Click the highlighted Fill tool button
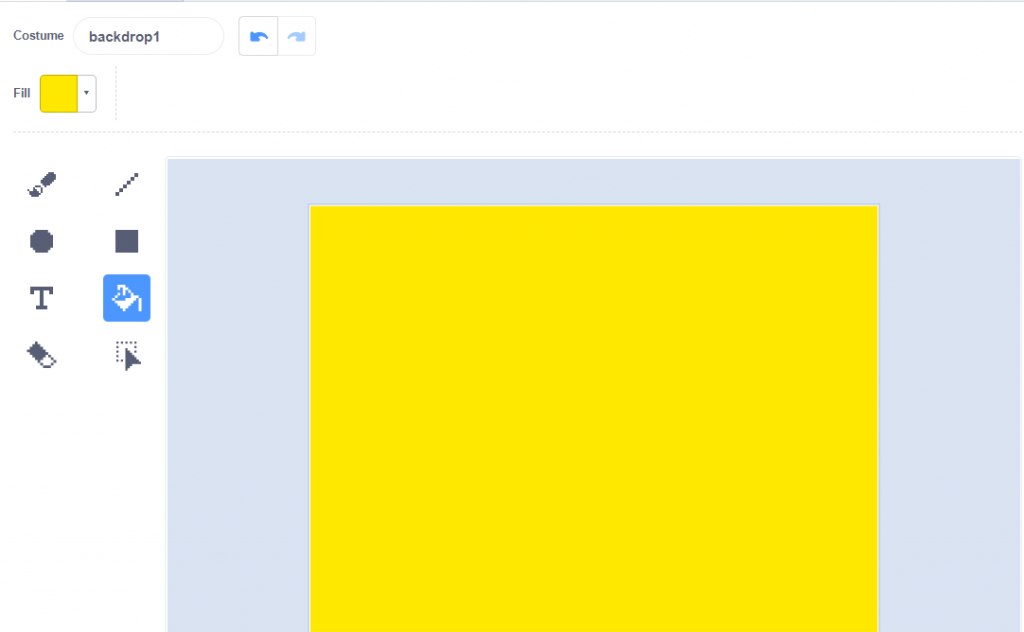1024x632 pixels. coord(126,297)
